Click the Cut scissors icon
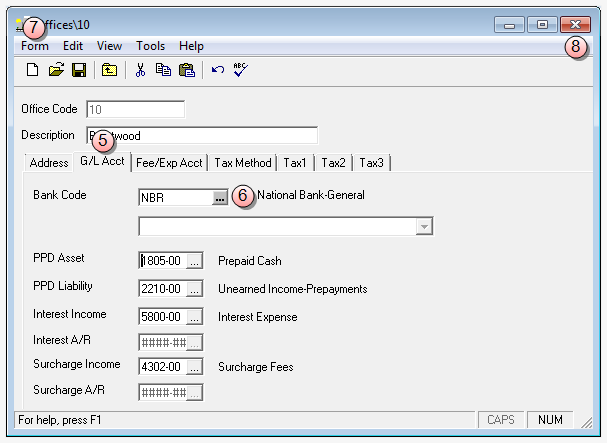The width and height of the screenshot is (607, 443). (x=140, y=70)
